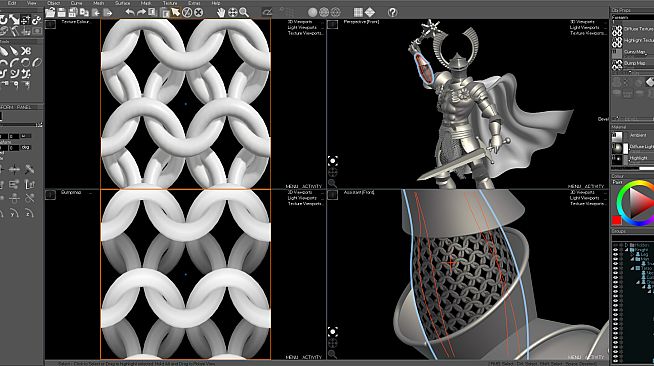Toggle eye visibility for Man group
This screenshot has width=654, height=366.
(615, 259)
